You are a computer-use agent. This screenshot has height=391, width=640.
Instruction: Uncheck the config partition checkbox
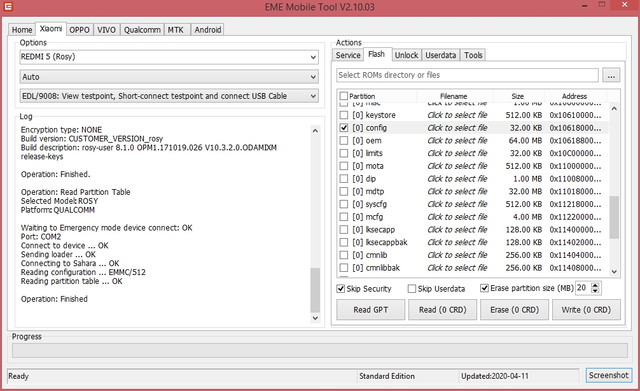344,128
